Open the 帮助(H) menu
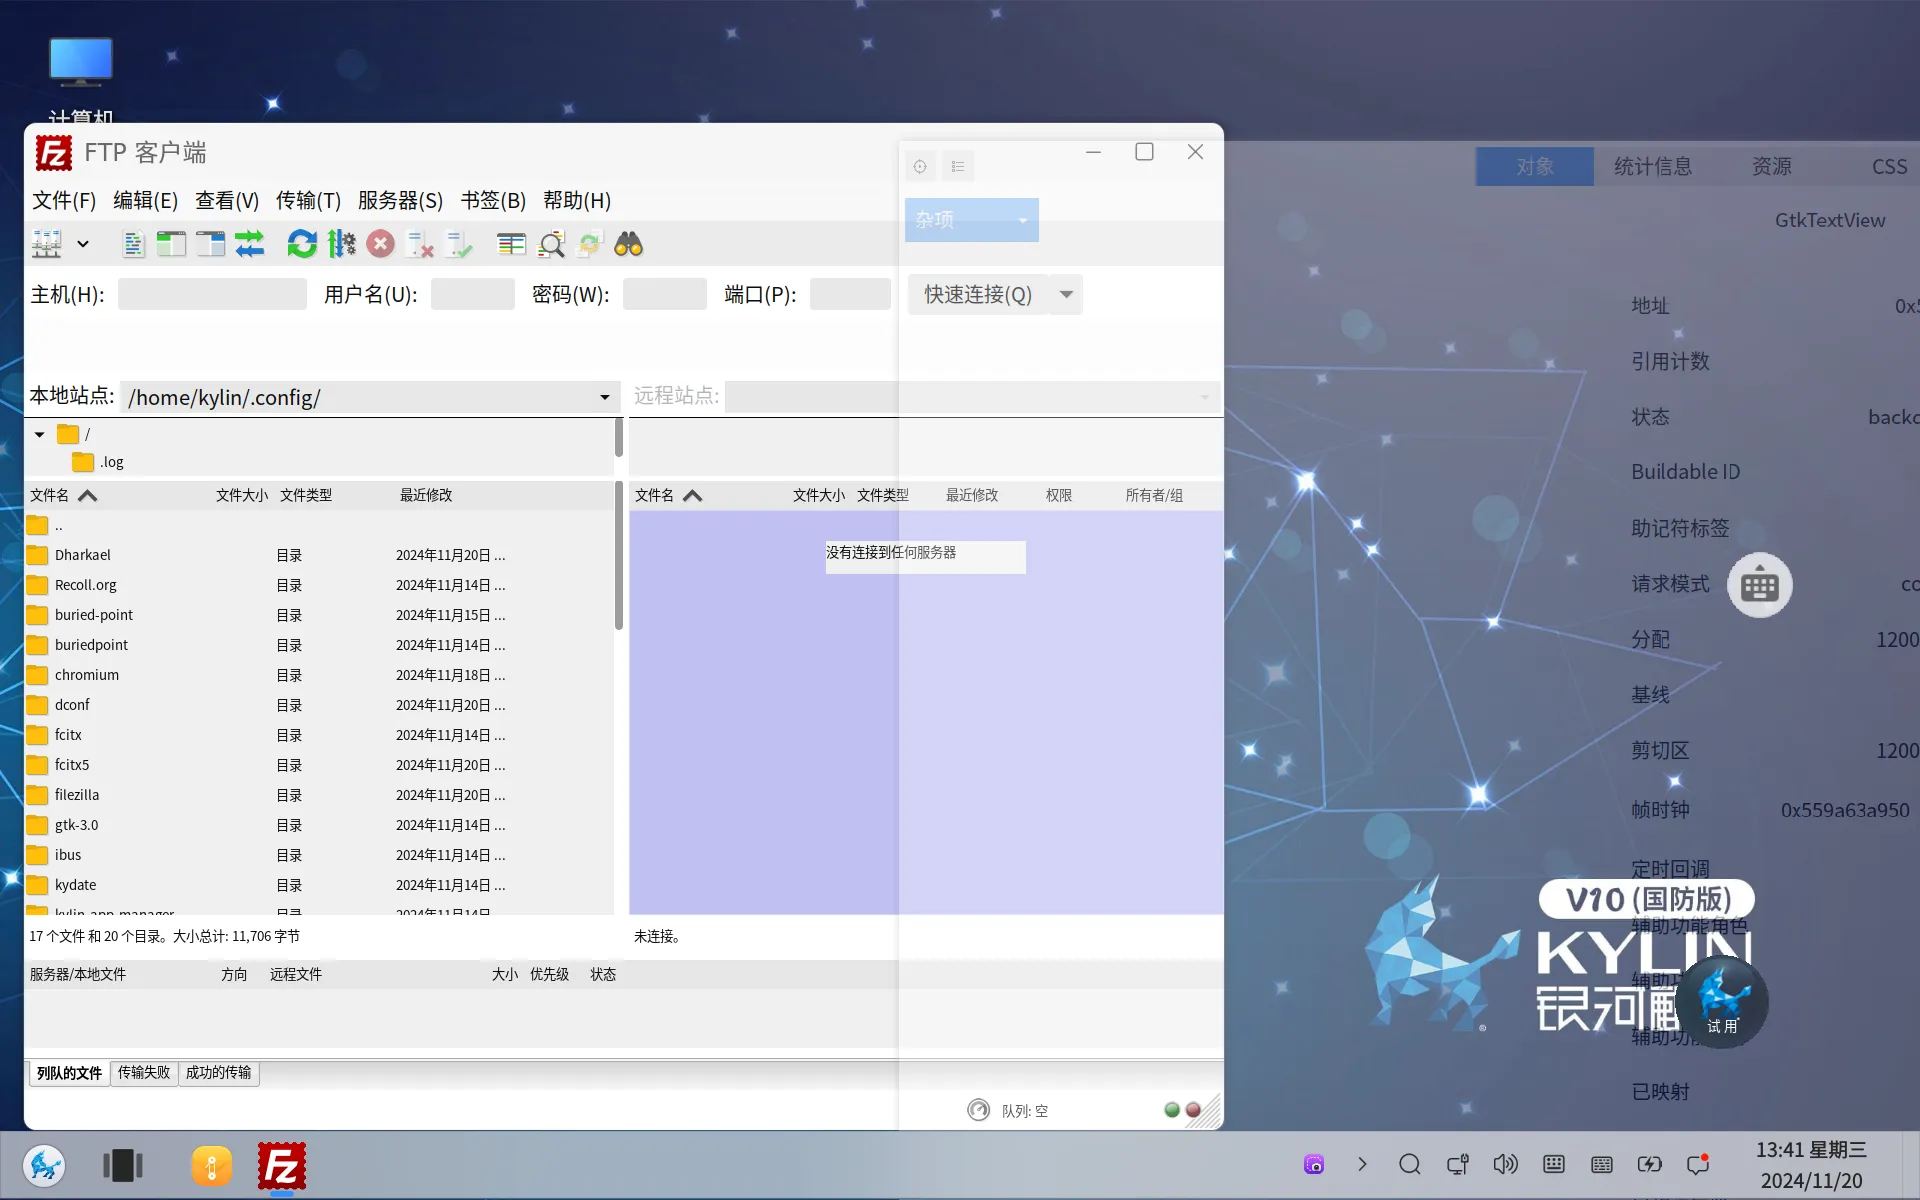The image size is (1920, 1200). 577,200
